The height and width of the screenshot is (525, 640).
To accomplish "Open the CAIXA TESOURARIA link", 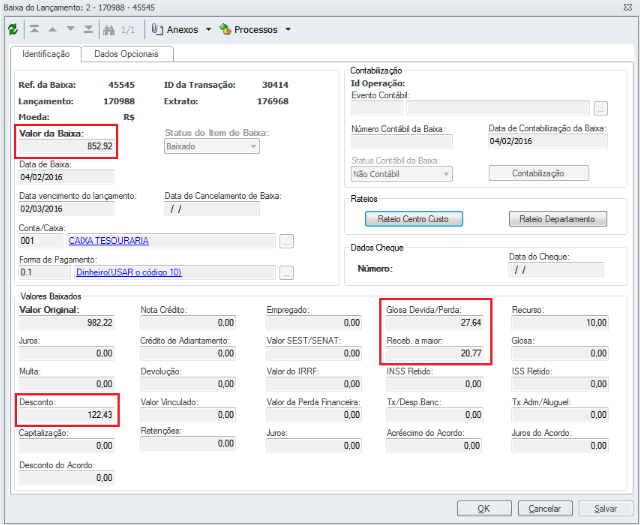I will (x=109, y=241).
